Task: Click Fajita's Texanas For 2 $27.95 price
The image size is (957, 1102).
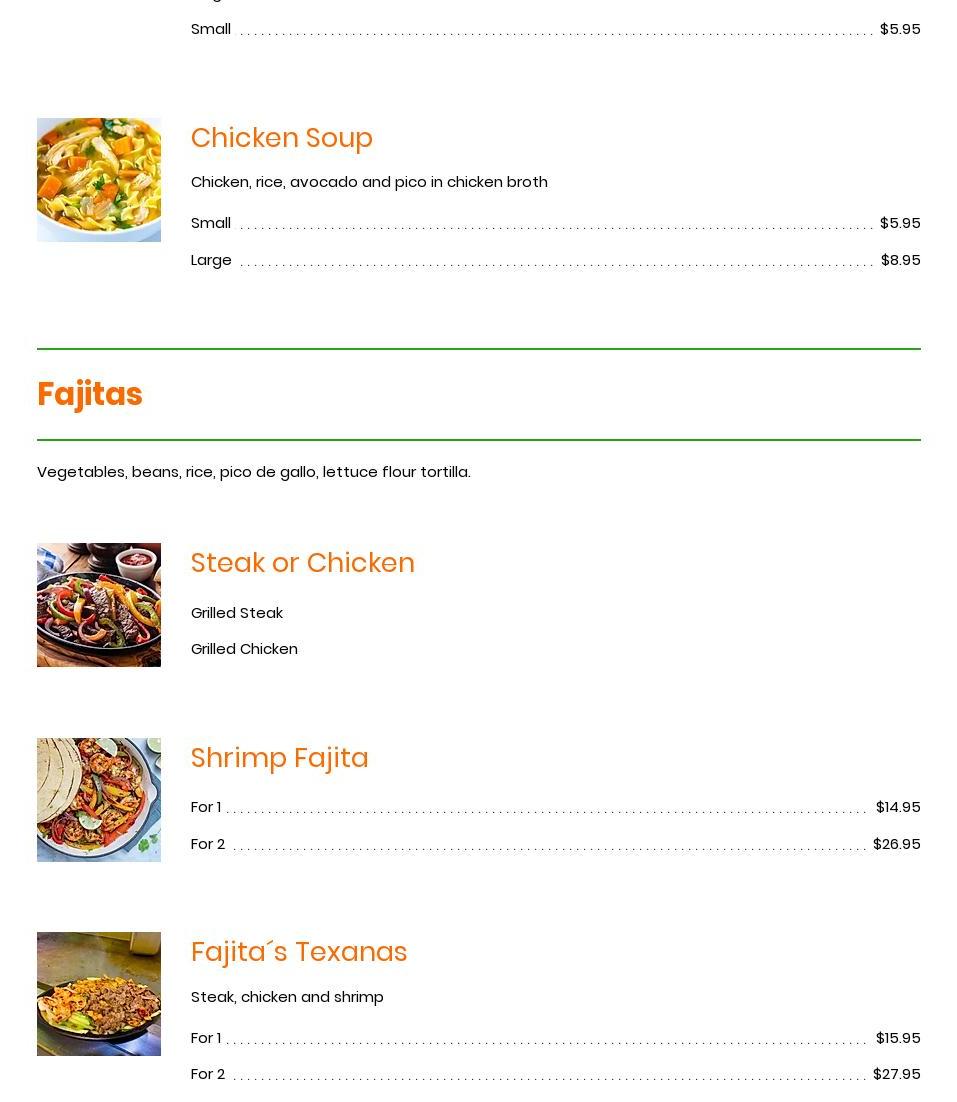Action: [896, 1074]
